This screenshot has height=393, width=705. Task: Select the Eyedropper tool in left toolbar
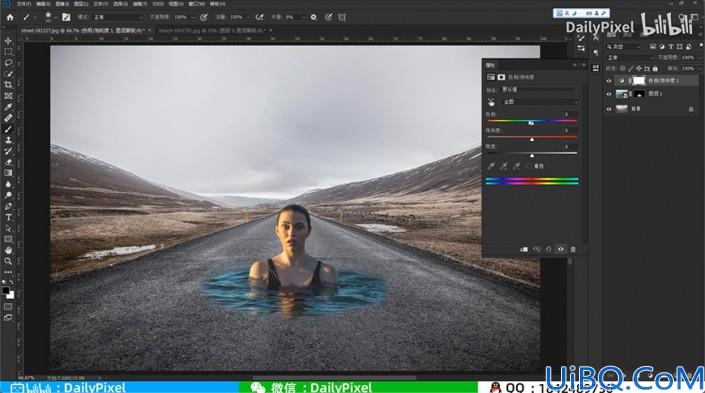[x=8, y=107]
